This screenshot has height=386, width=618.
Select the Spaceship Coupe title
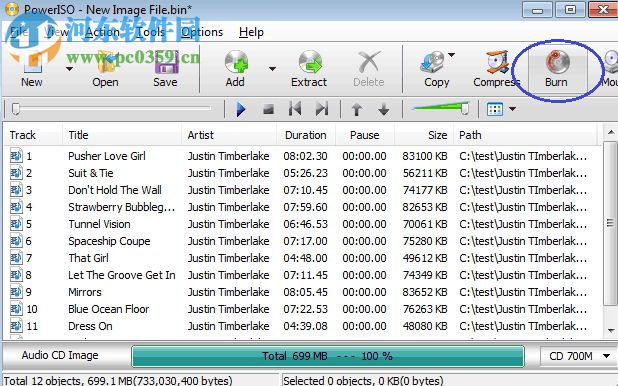(x=109, y=241)
